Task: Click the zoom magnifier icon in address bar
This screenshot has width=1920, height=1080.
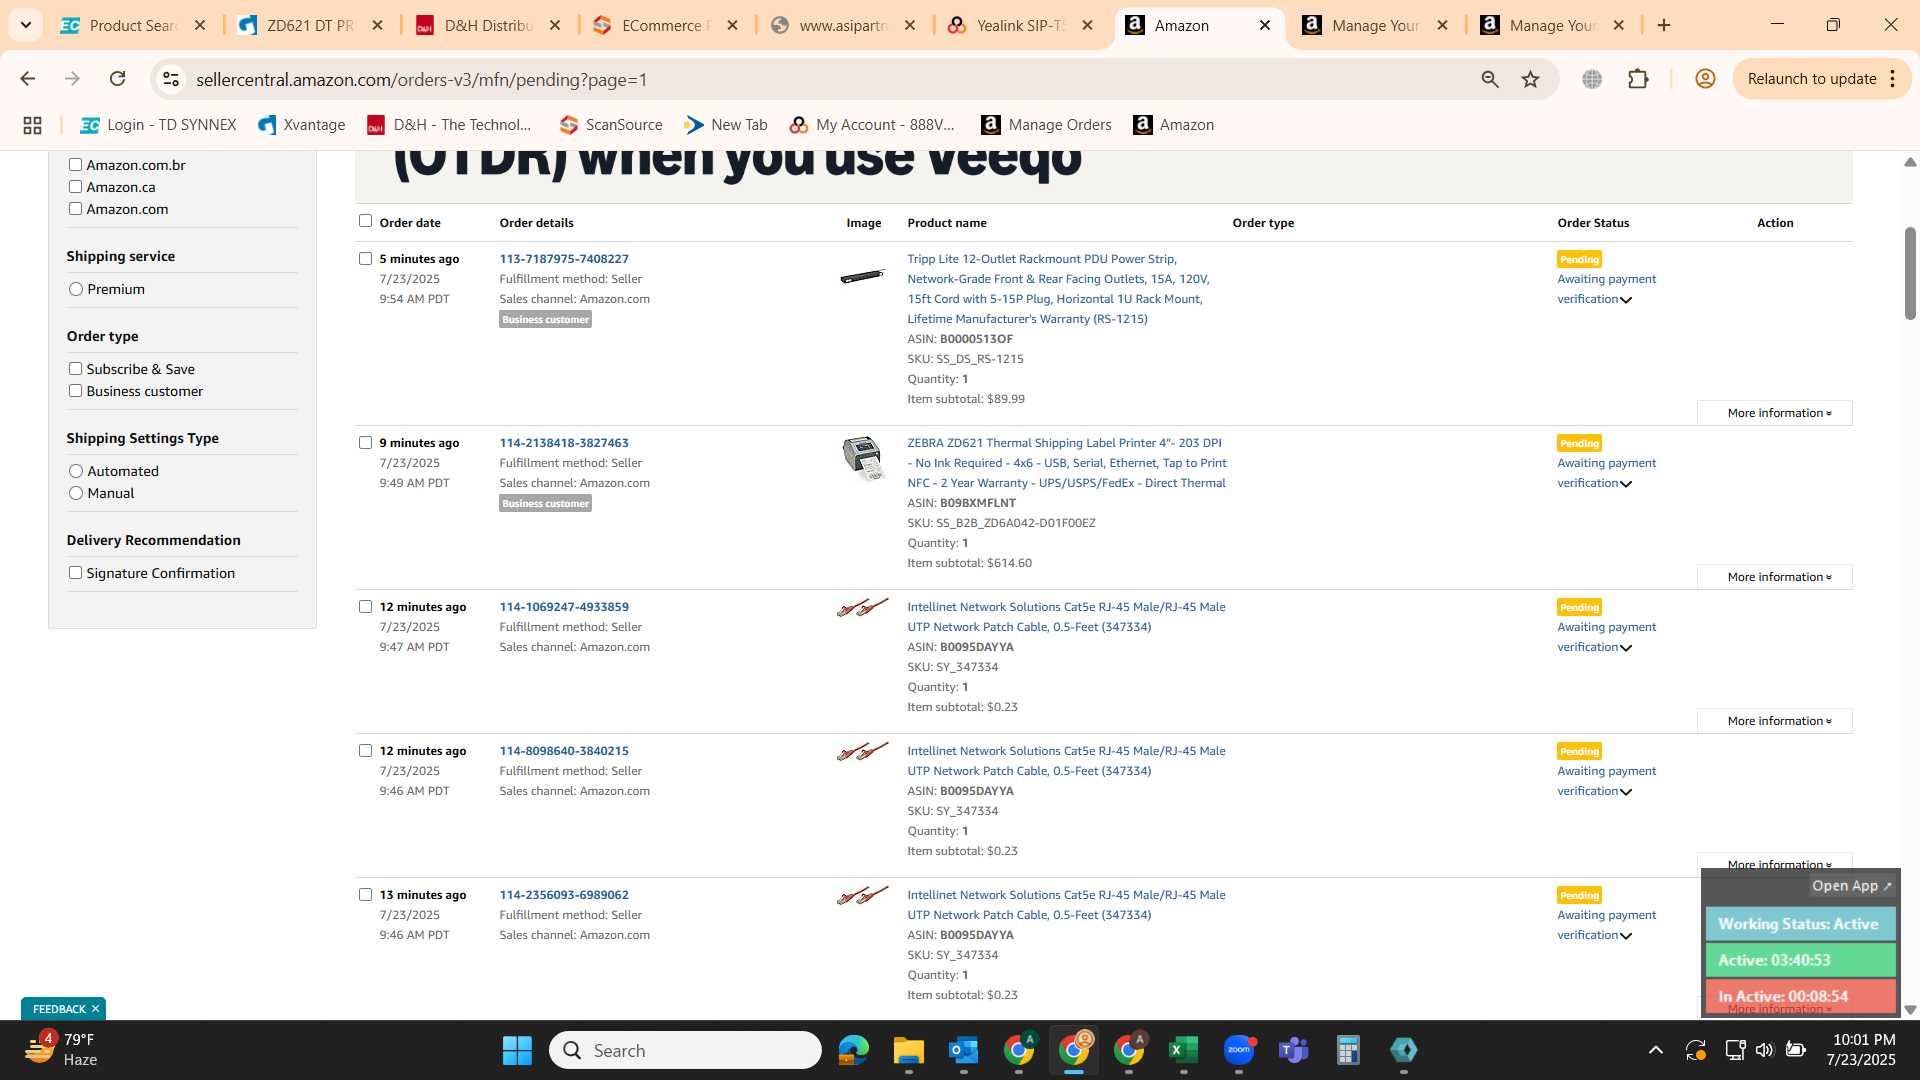Action: point(1490,79)
